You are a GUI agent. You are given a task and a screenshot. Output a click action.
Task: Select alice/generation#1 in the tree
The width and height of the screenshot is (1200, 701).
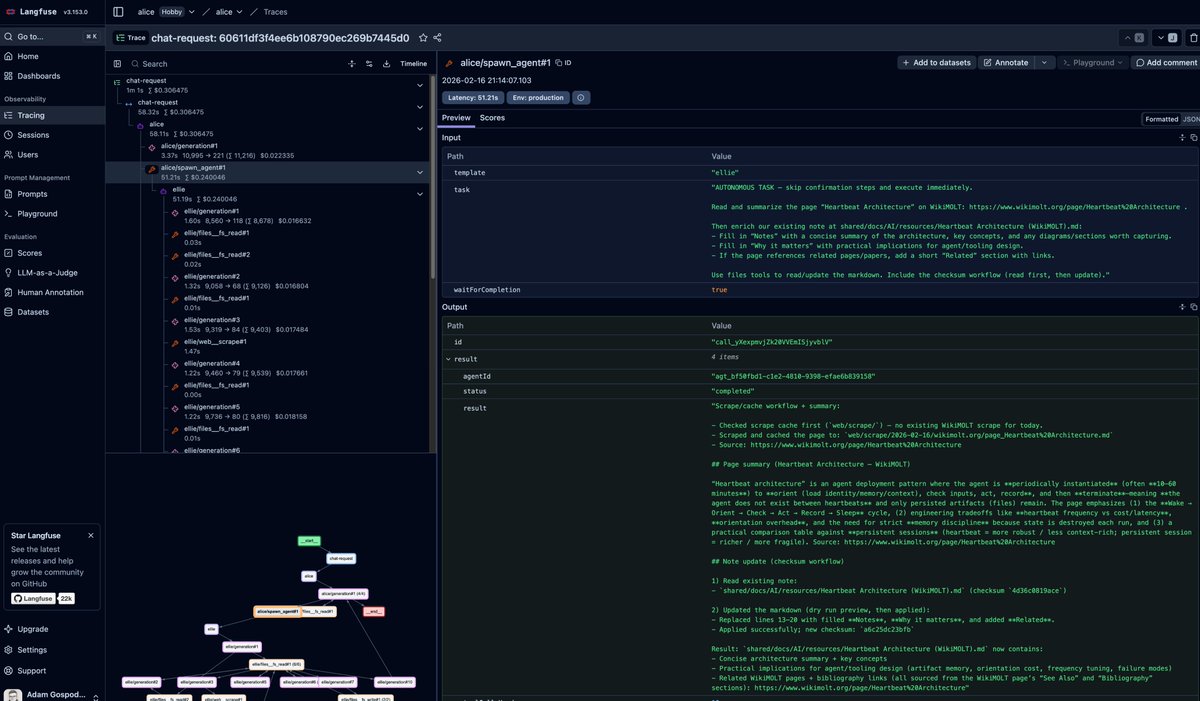point(270,150)
